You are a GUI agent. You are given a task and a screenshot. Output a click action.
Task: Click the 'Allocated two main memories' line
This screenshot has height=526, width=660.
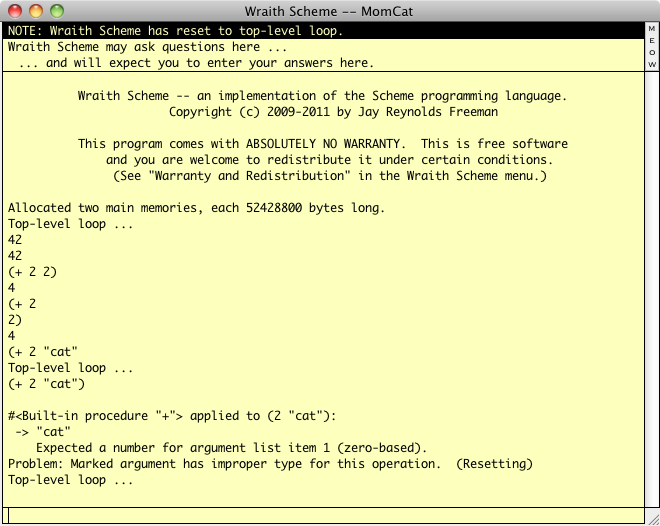point(196,208)
